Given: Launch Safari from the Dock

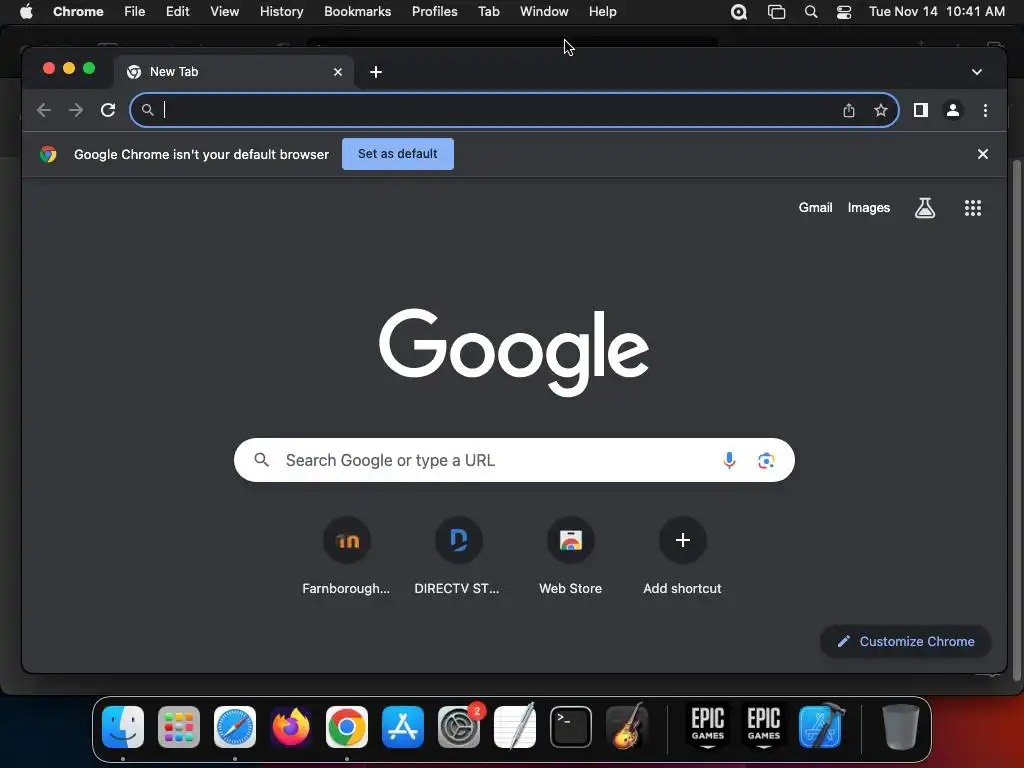Looking at the screenshot, I should [234, 727].
